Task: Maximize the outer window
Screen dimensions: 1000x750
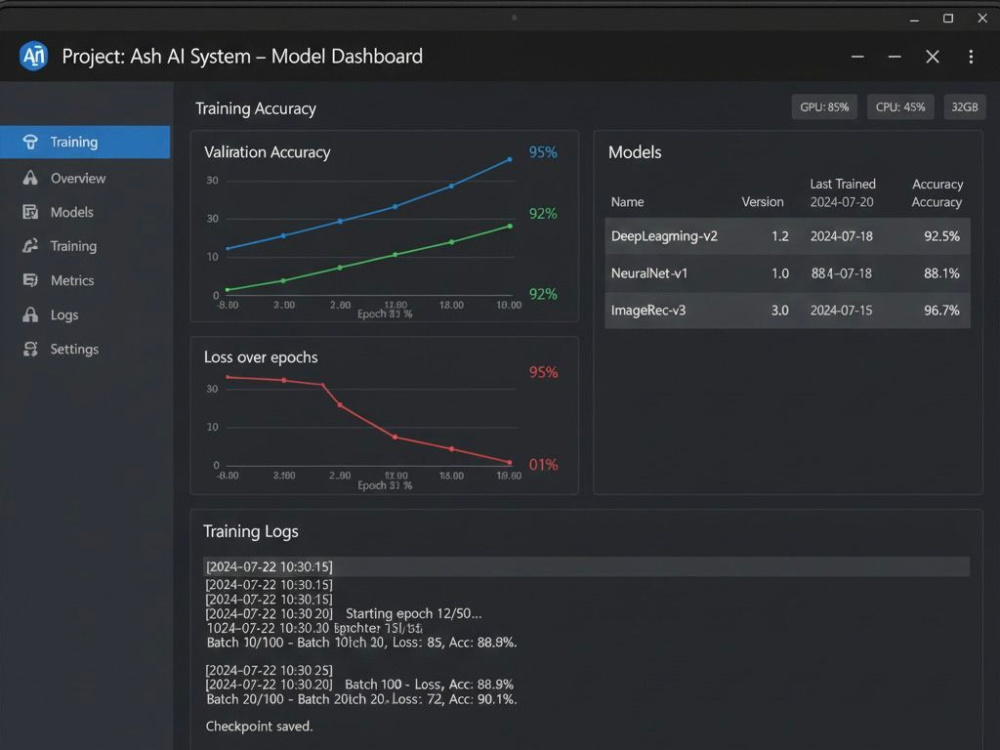Action: (x=948, y=18)
